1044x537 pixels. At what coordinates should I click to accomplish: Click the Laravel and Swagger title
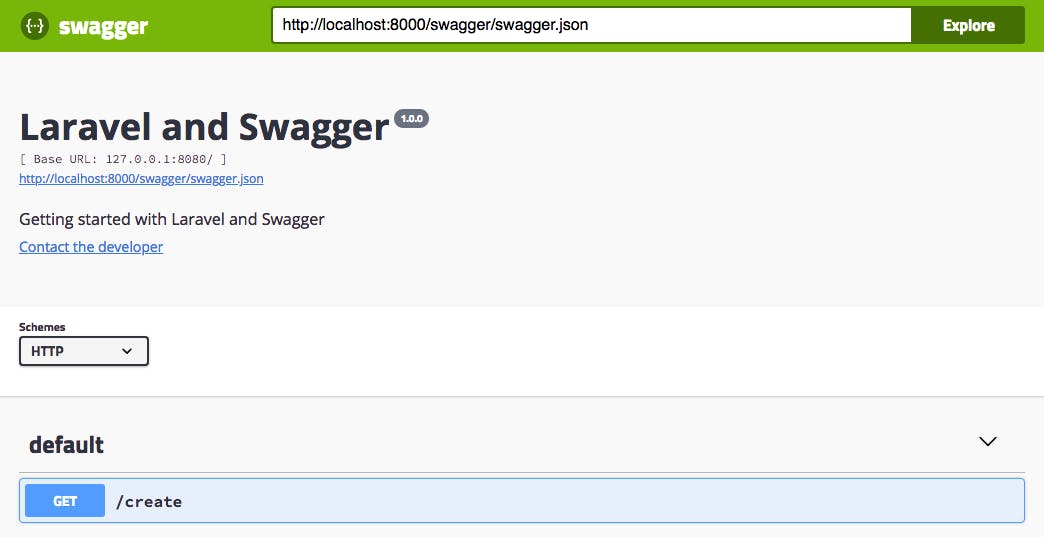tap(204, 127)
